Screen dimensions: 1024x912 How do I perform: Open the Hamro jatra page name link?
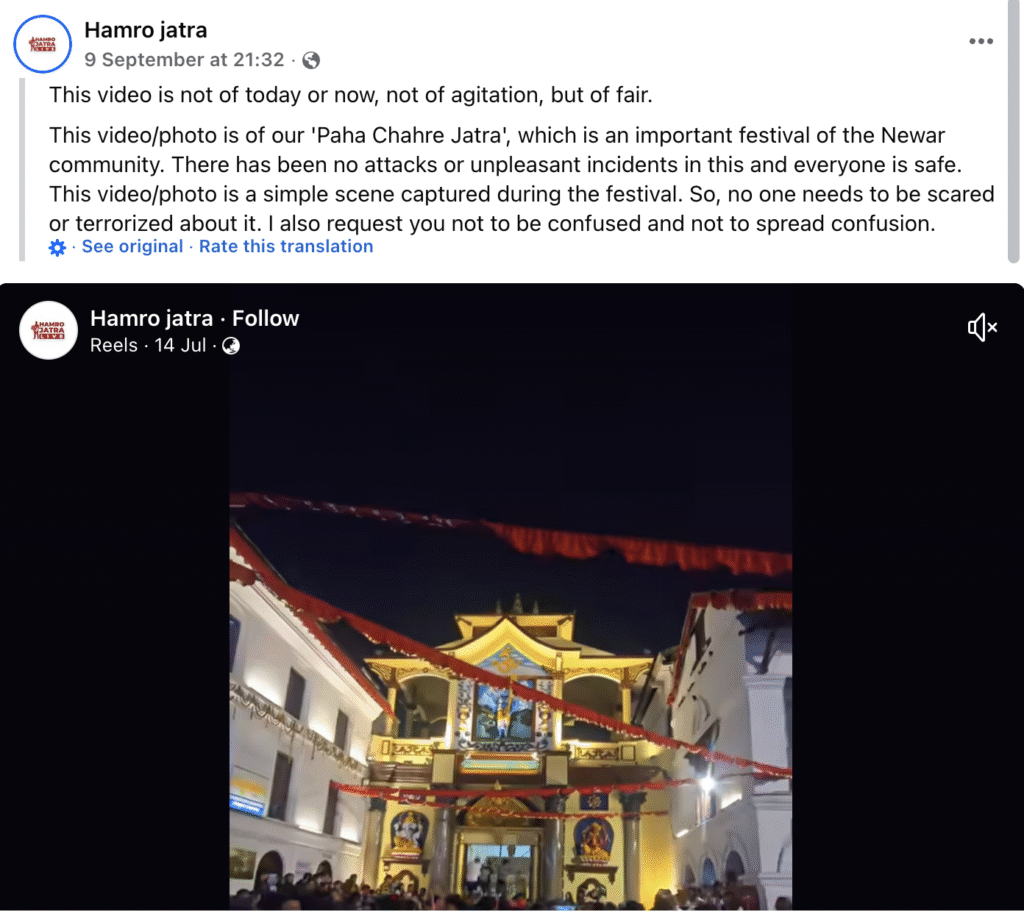pos(146,30)
